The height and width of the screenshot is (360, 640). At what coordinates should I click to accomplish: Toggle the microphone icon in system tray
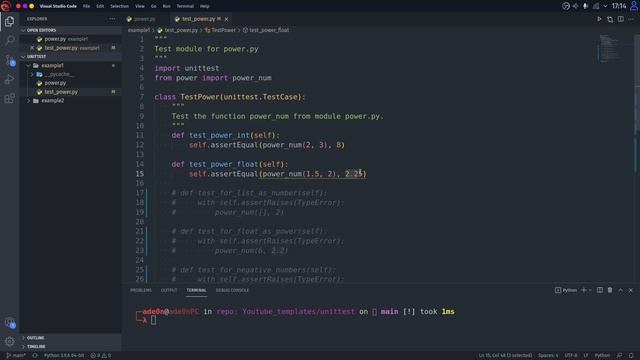pos(585,6)
